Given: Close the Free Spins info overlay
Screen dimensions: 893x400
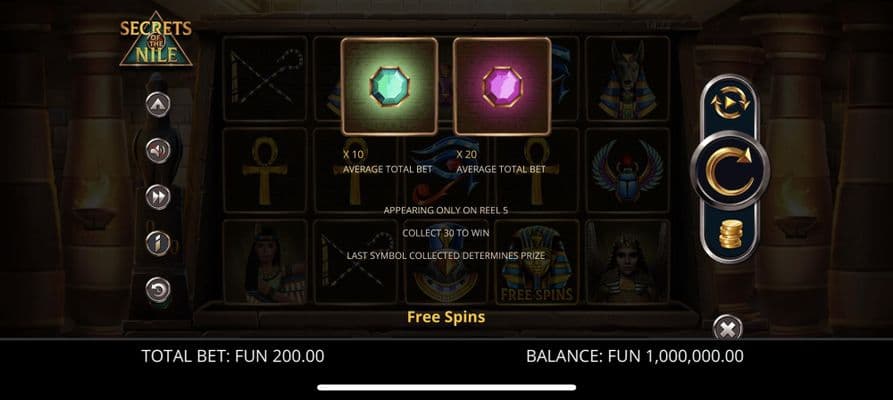Looking at the screenshot, I should pyautogui.click(x=727, y=328).
